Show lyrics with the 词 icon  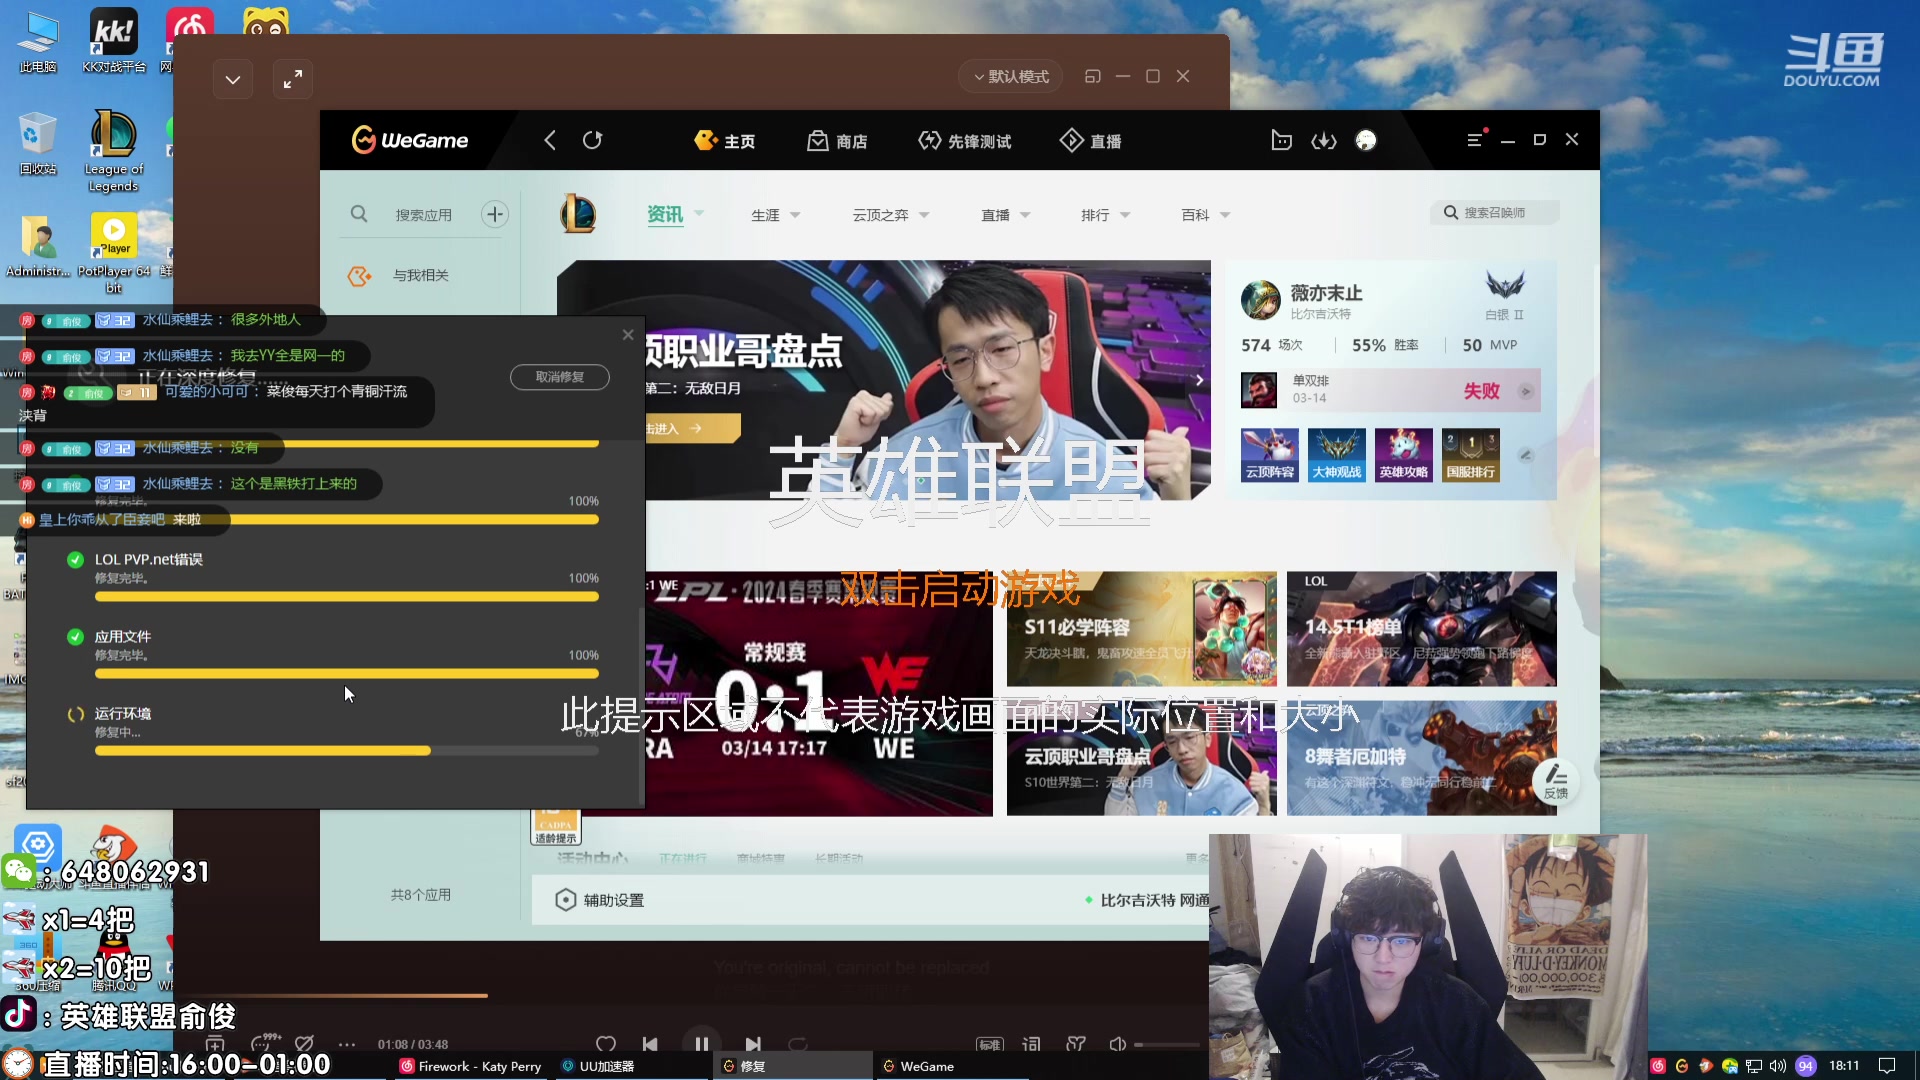coord(1031,1044)
